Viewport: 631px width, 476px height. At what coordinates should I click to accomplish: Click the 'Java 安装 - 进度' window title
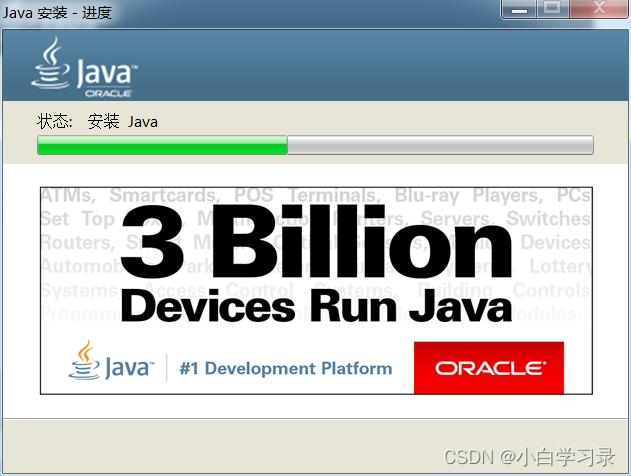click(x=57, y=13)
